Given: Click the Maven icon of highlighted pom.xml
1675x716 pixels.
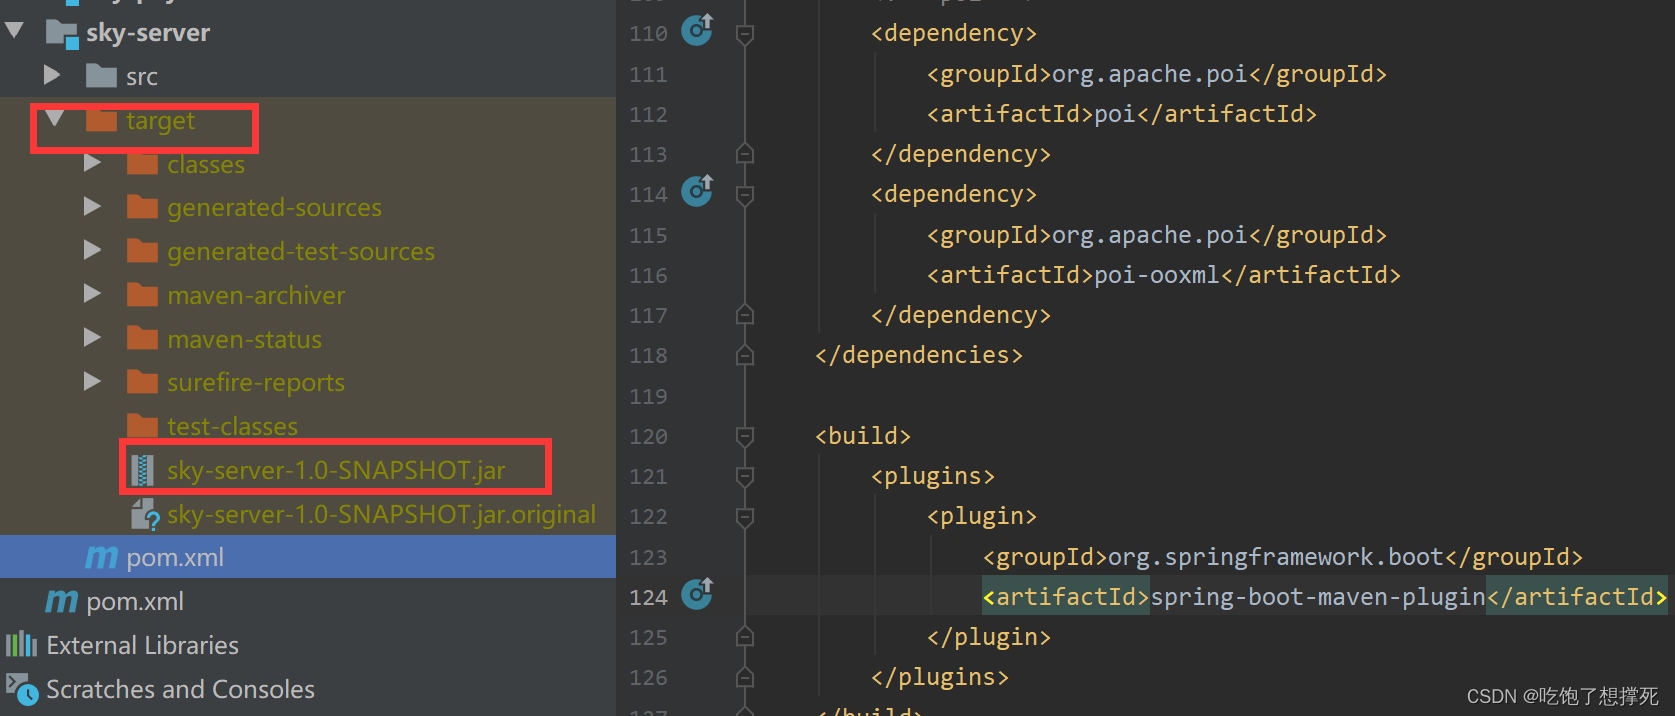Looking at the screenshot, I should pos(101,557).
